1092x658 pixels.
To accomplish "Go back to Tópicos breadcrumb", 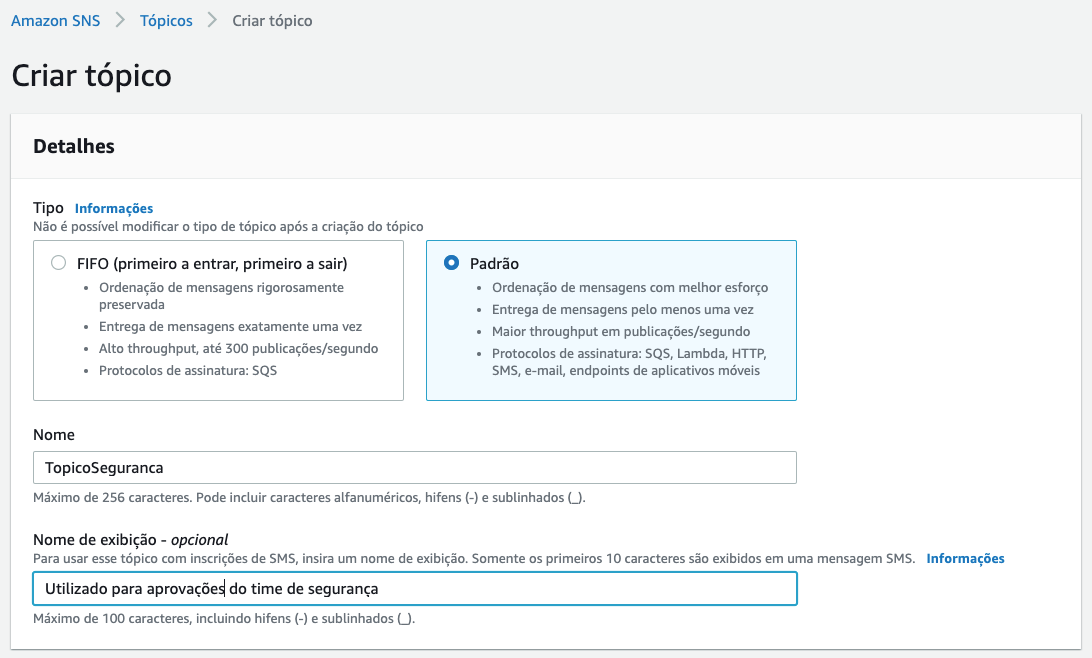I will click(166, 21).
